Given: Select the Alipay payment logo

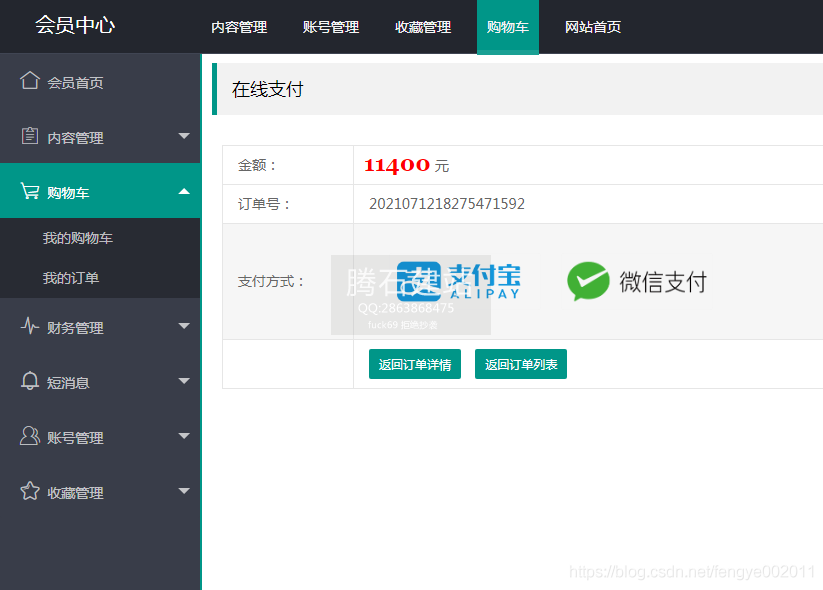Looking at the screenshot, I should pyautogui.click(x=459, y=281).
